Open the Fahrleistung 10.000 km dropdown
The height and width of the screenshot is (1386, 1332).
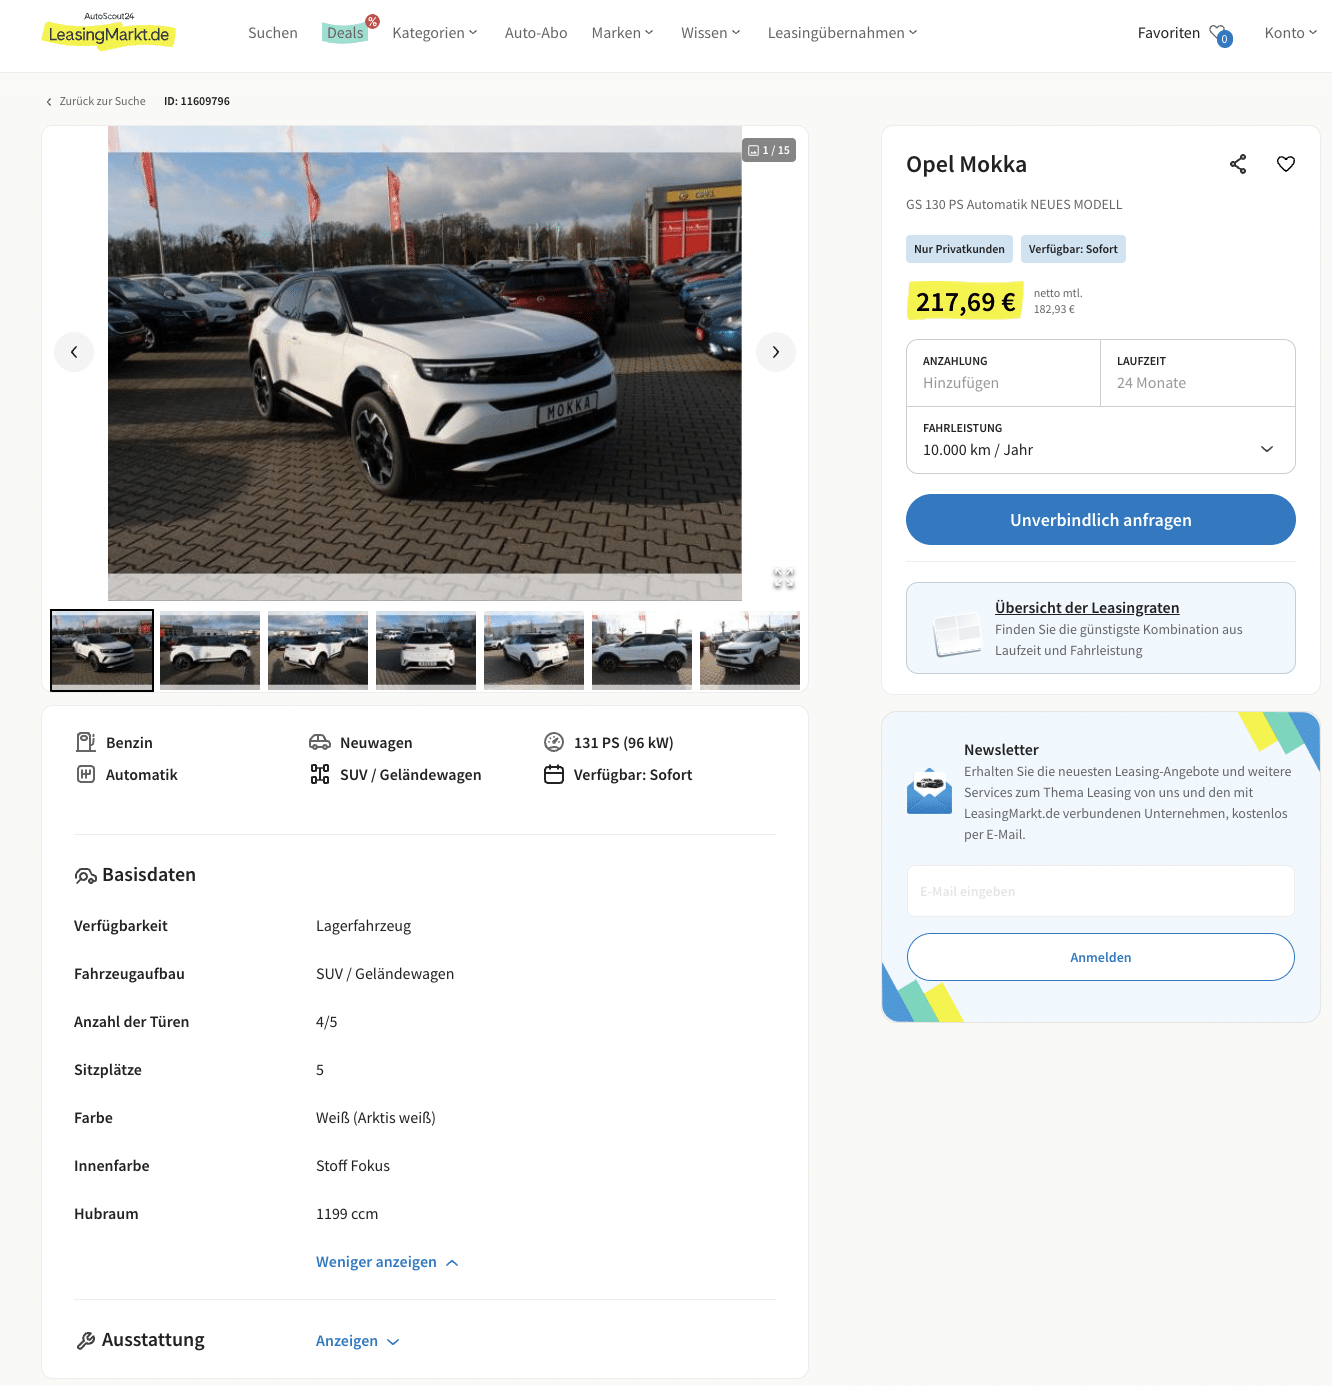click(1101, 440)
